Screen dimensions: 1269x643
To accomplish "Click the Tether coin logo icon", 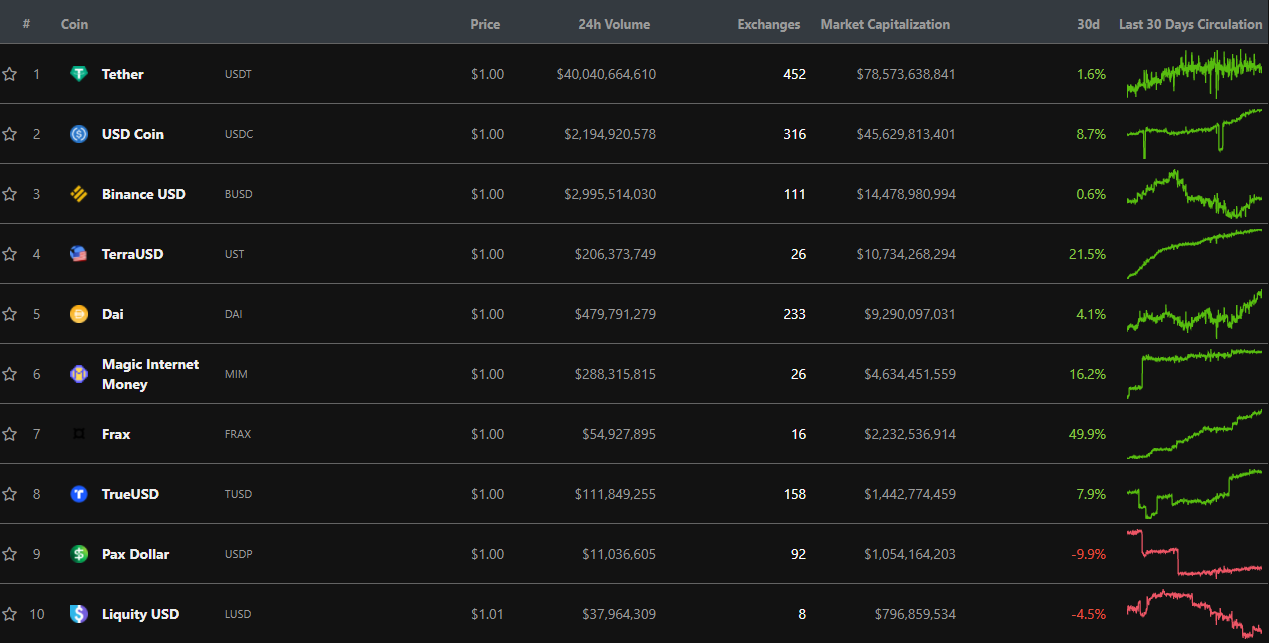I will [79, 74].
